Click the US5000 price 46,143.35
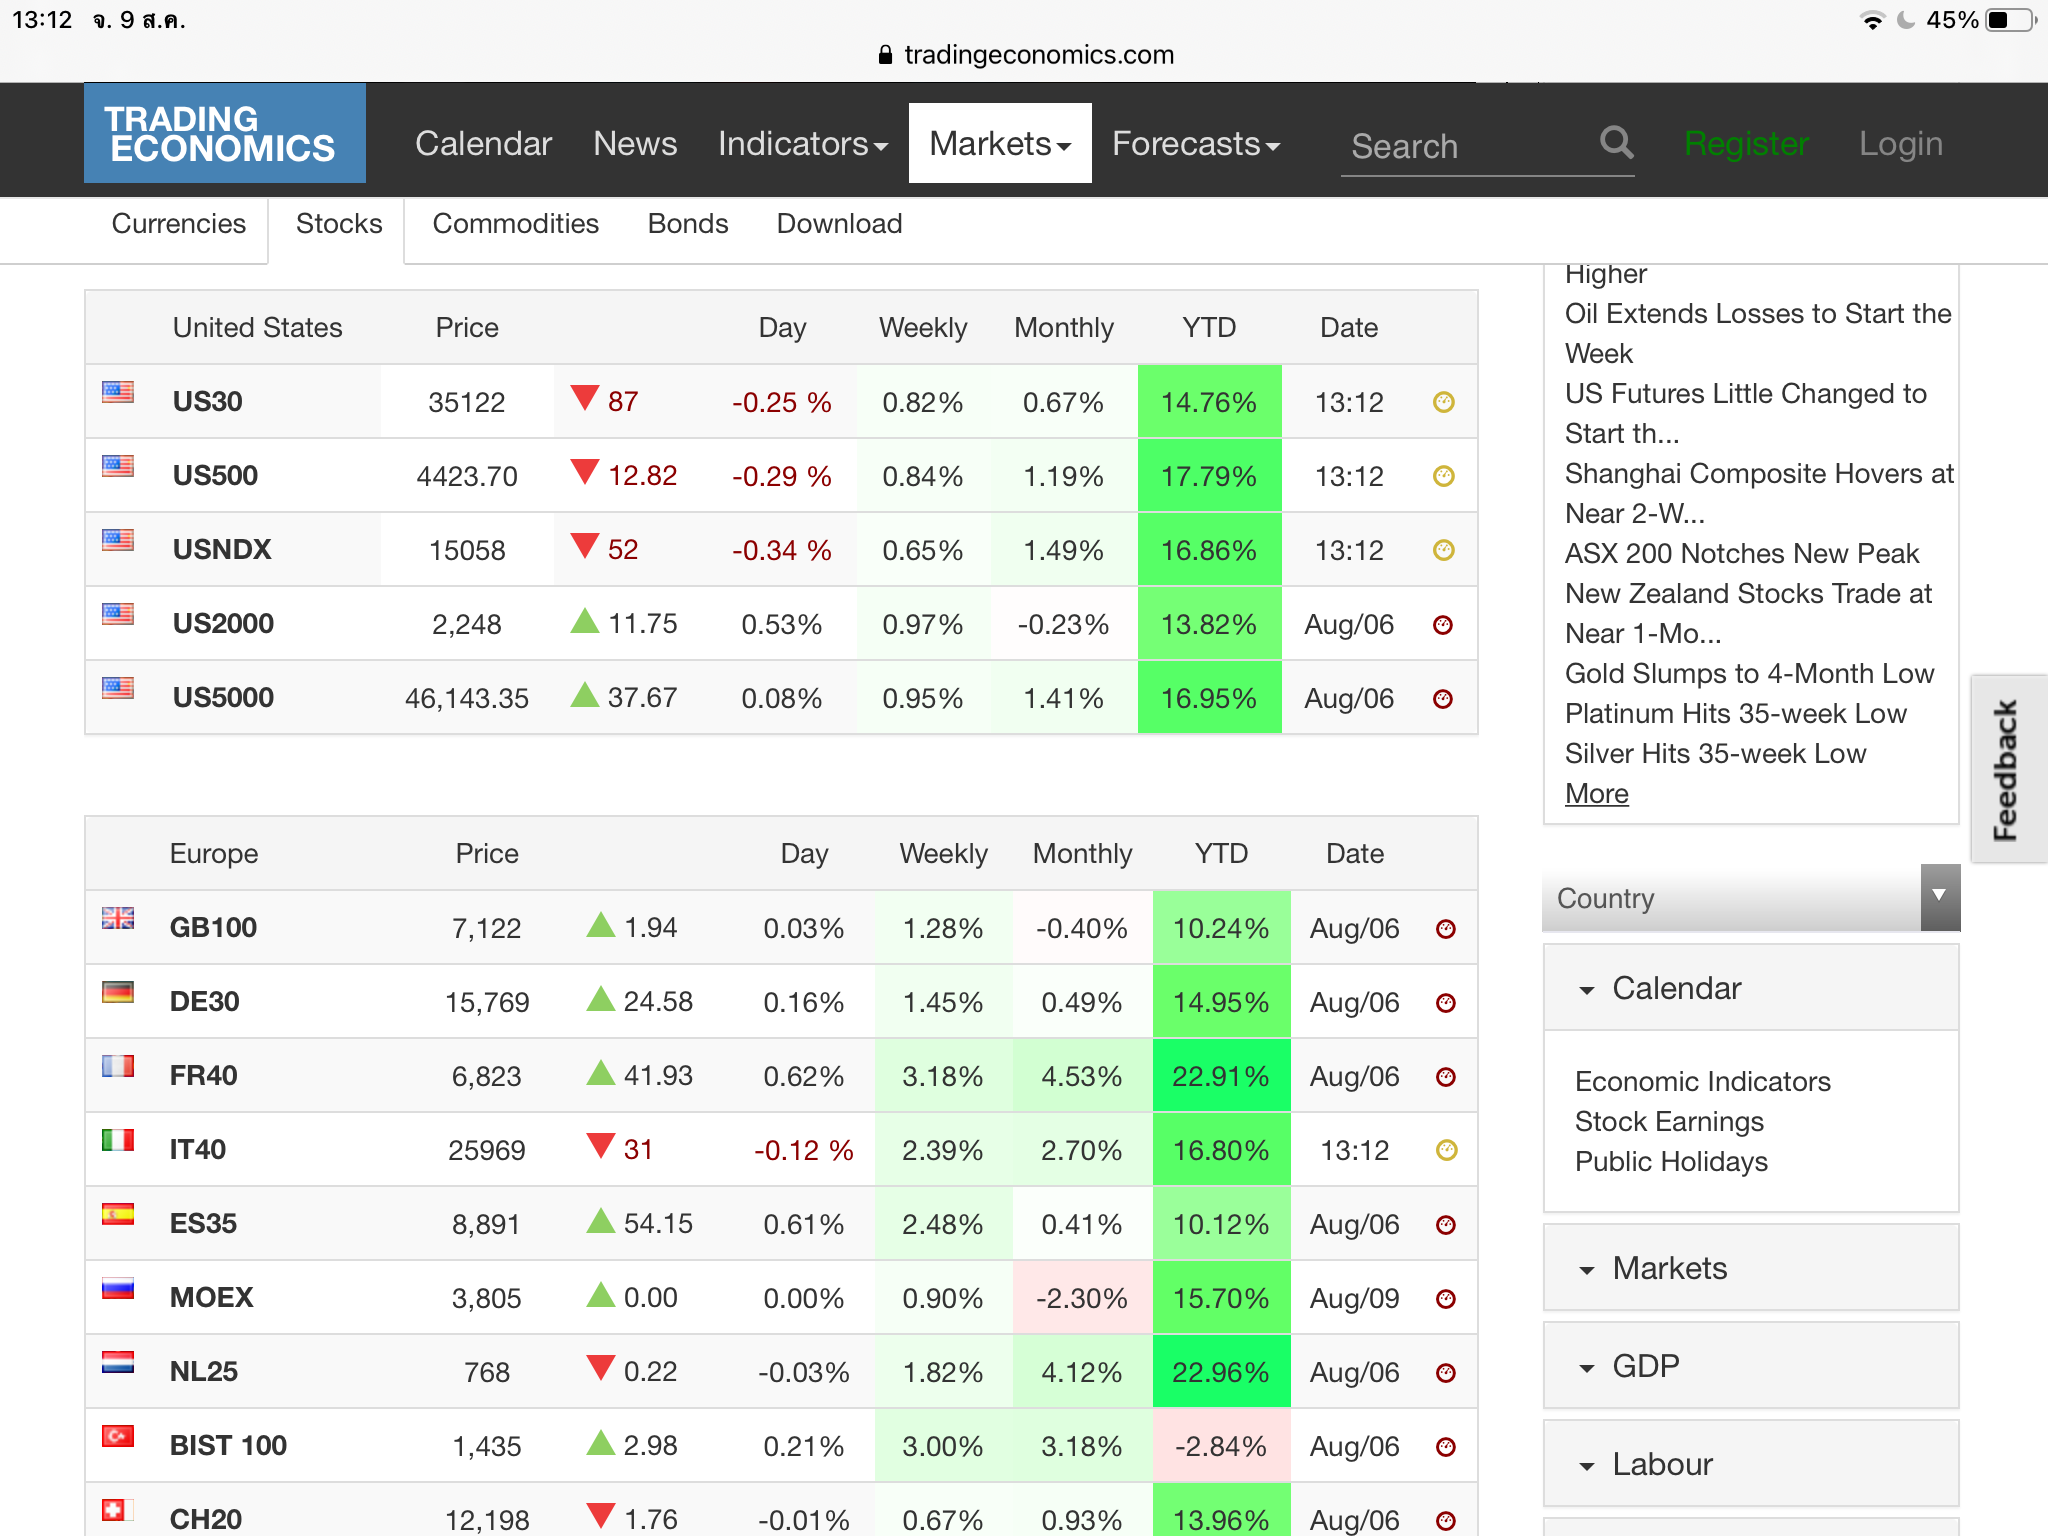Screen dimensions: 2048x1536 coord(467,698)
